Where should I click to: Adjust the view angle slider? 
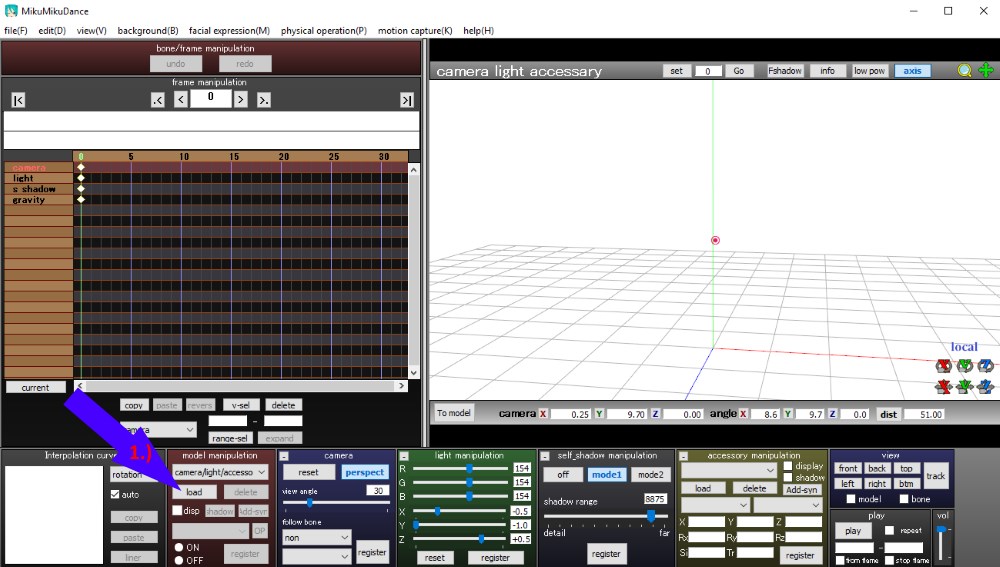[x=309, y=503]
